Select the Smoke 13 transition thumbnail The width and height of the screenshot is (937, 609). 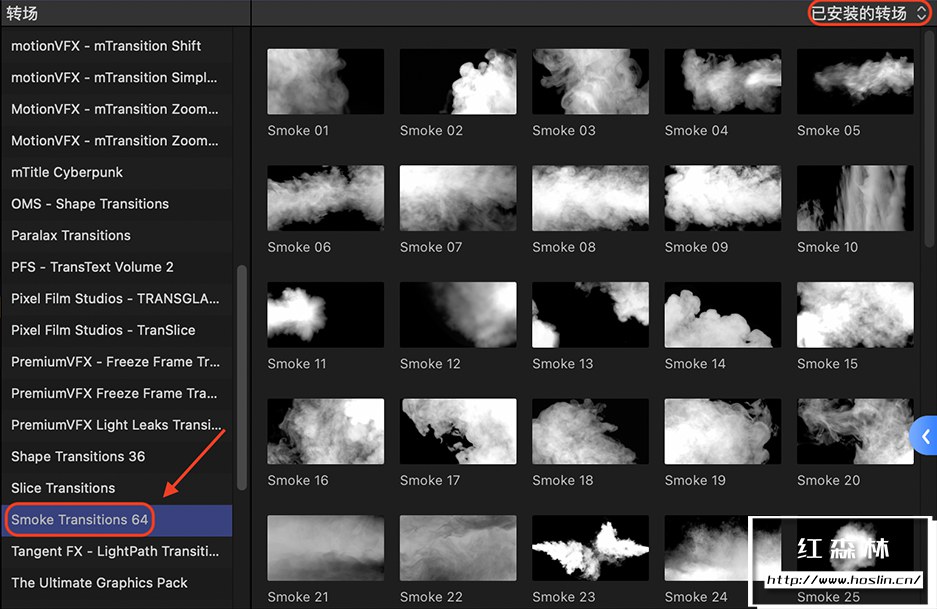pos(590,314)
